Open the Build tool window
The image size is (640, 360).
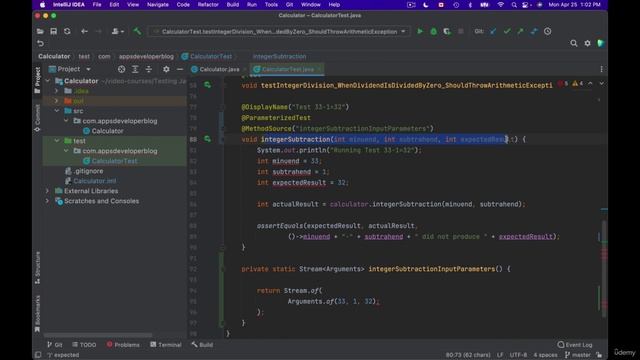coord(202,345)
